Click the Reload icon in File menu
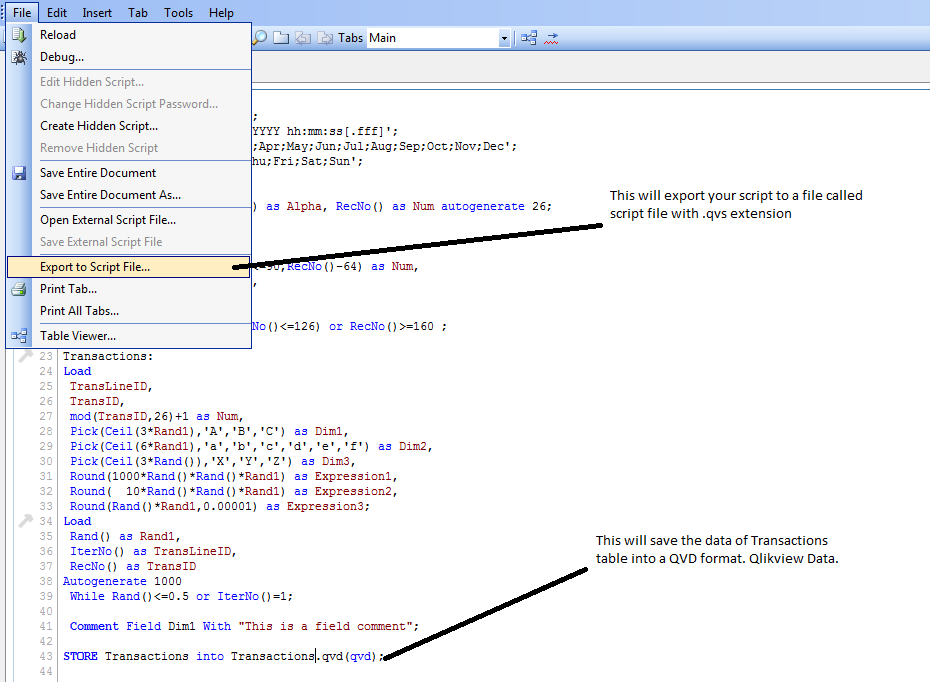The width and height of the screenshot is (930, 682). tap(19, 35)
